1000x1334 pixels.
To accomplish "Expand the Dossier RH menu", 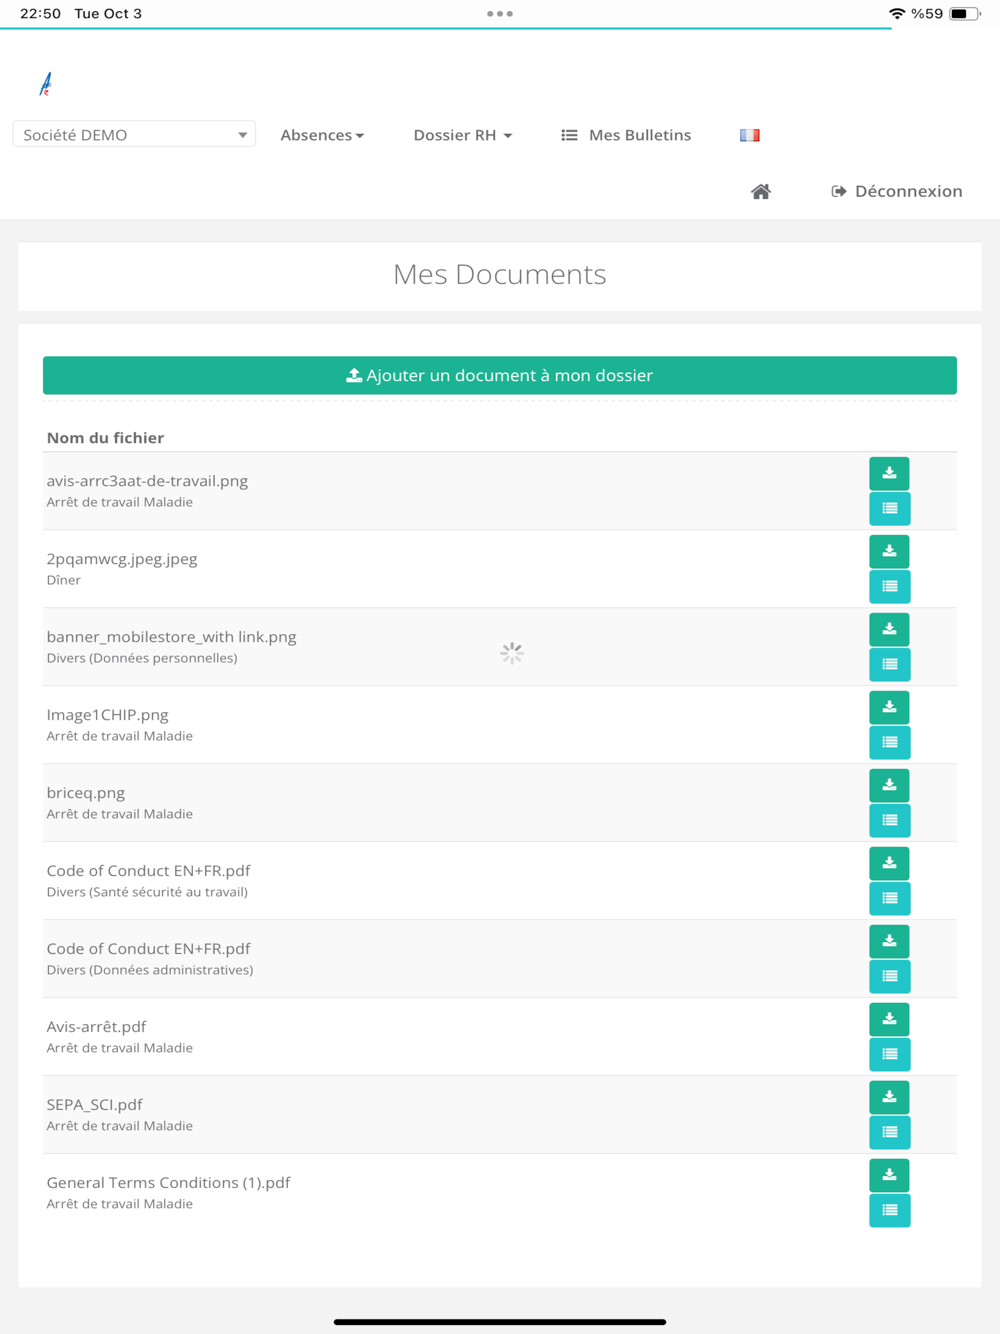I will click(463, 135).
